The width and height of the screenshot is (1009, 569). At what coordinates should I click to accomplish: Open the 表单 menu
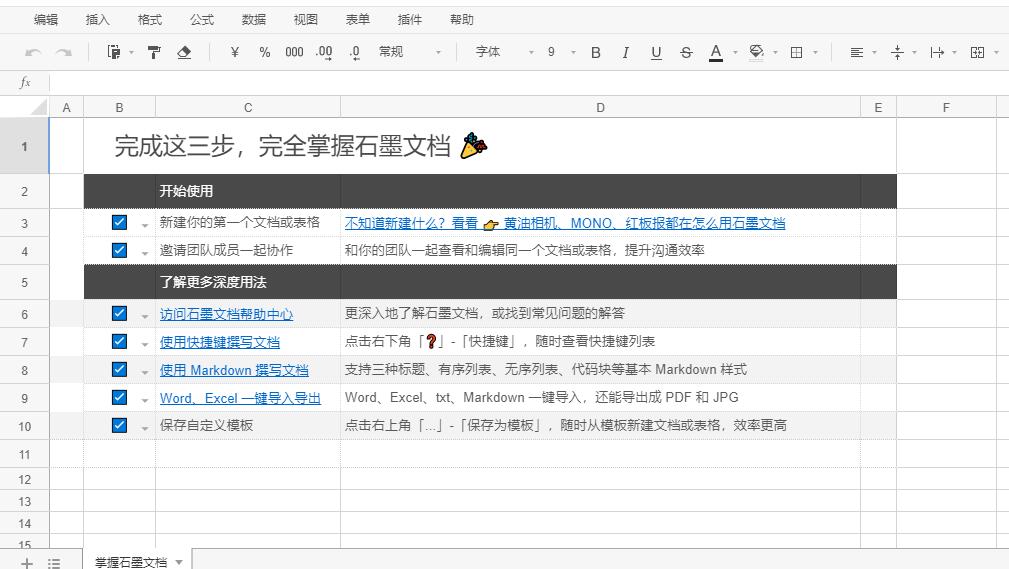point(358,20)
